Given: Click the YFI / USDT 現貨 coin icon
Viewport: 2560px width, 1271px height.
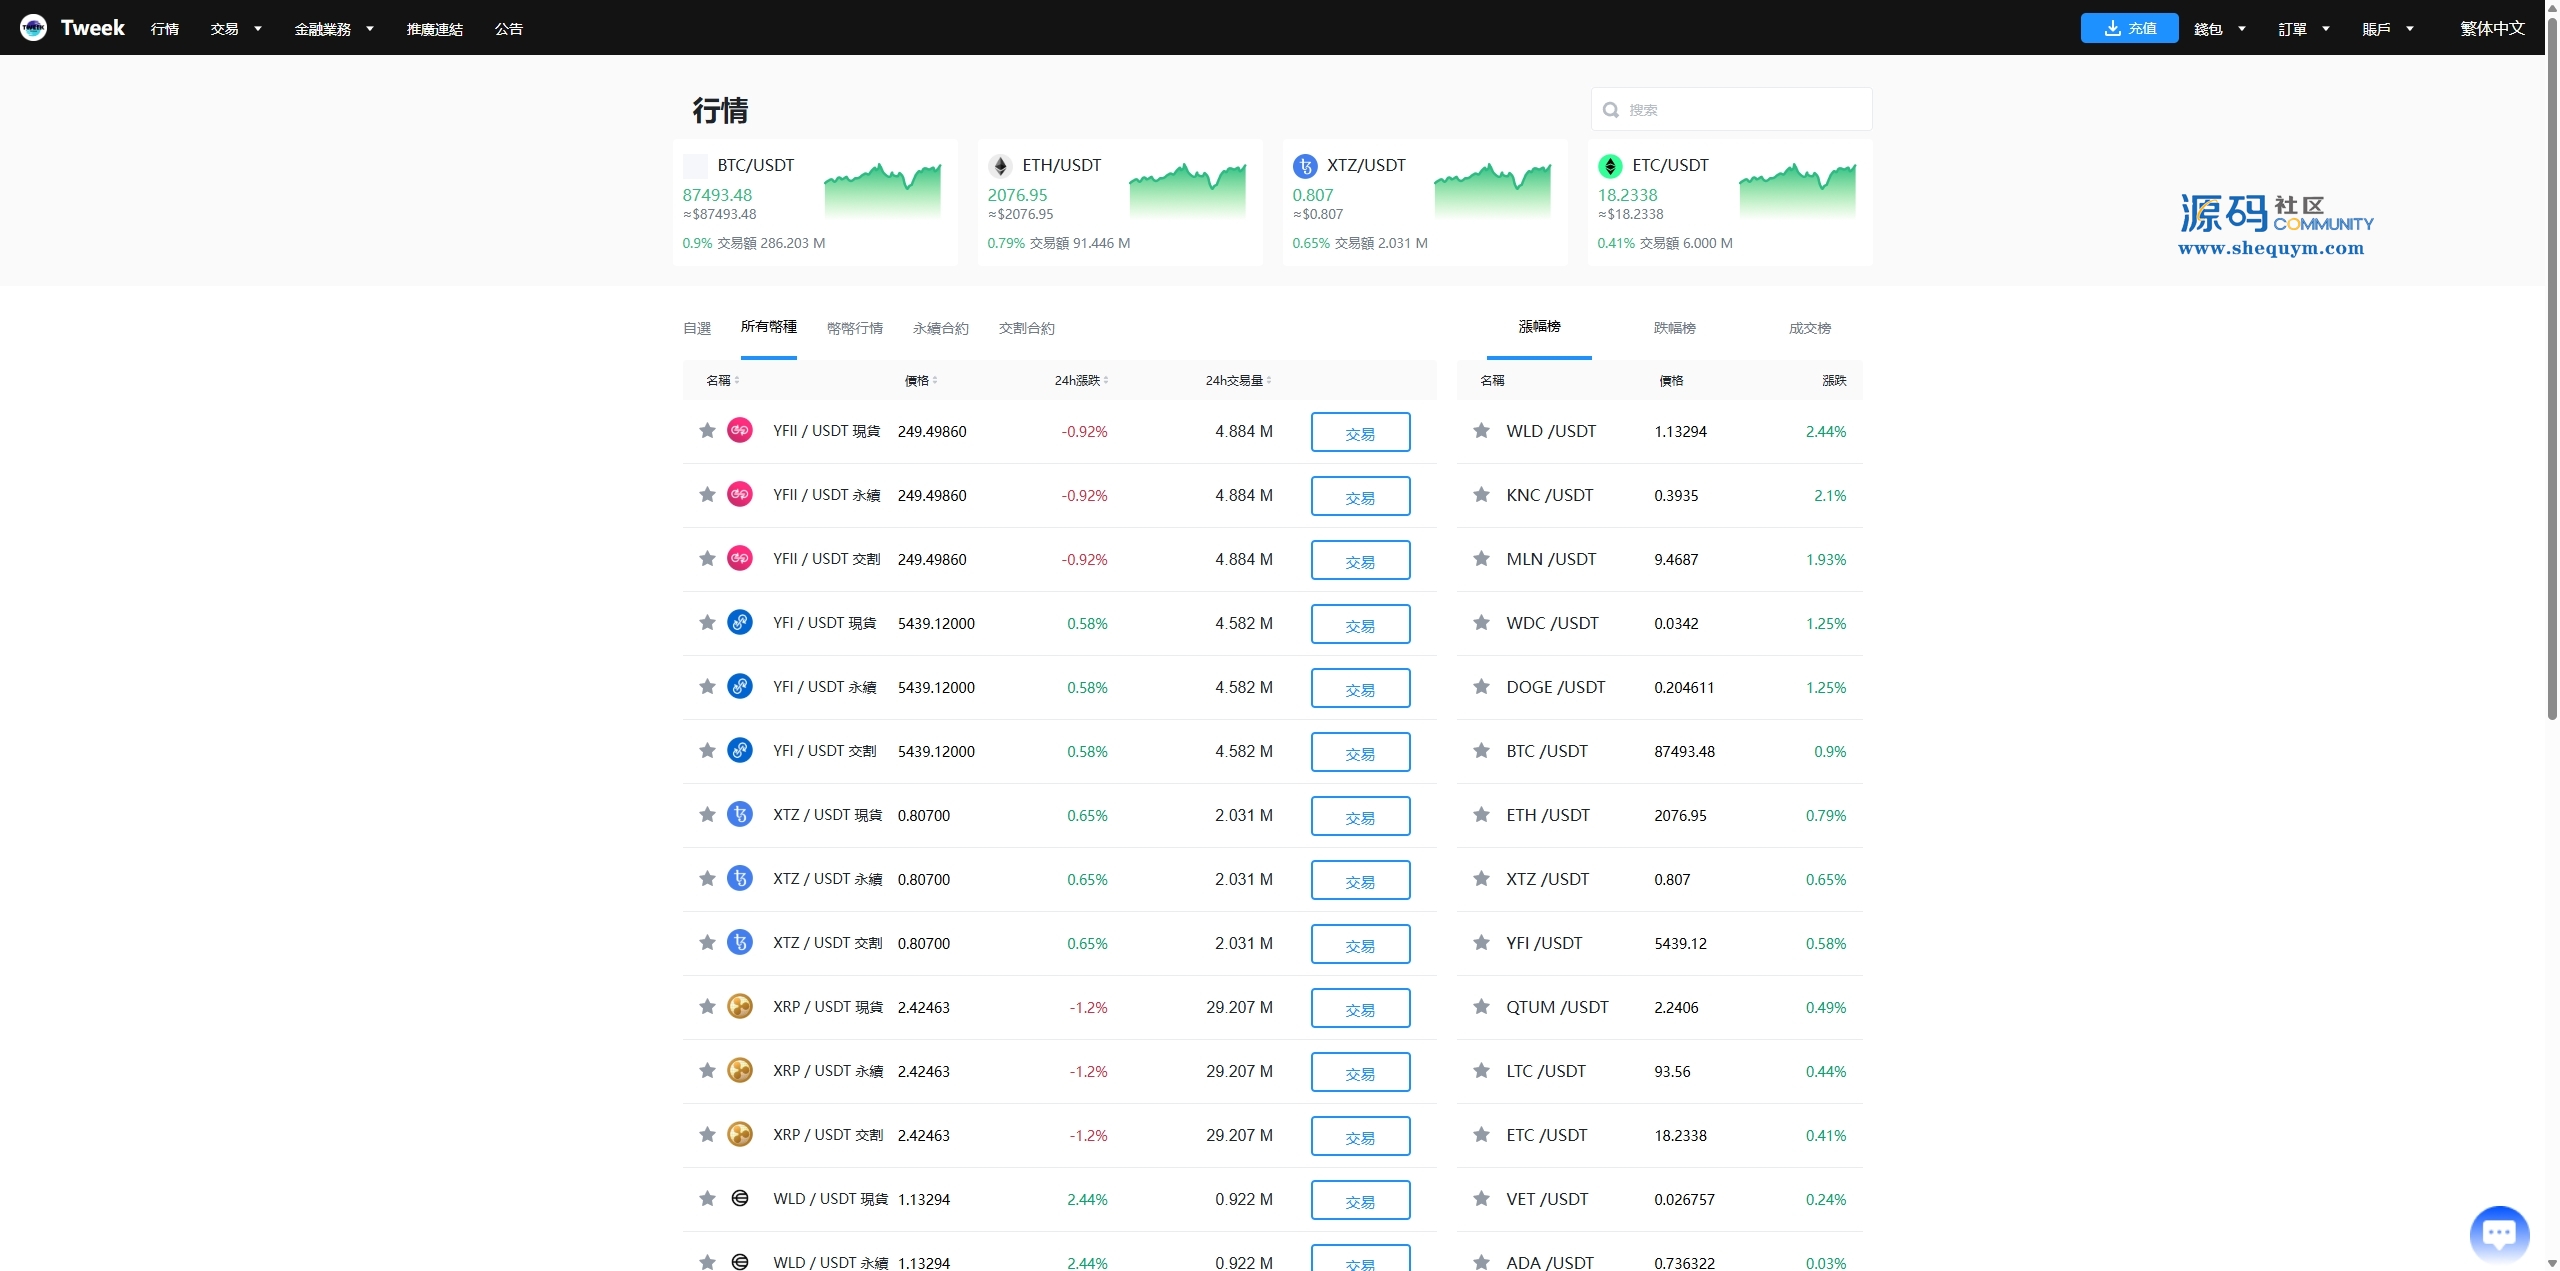Looking at the screenshot, I should click(x=739, y=622).
